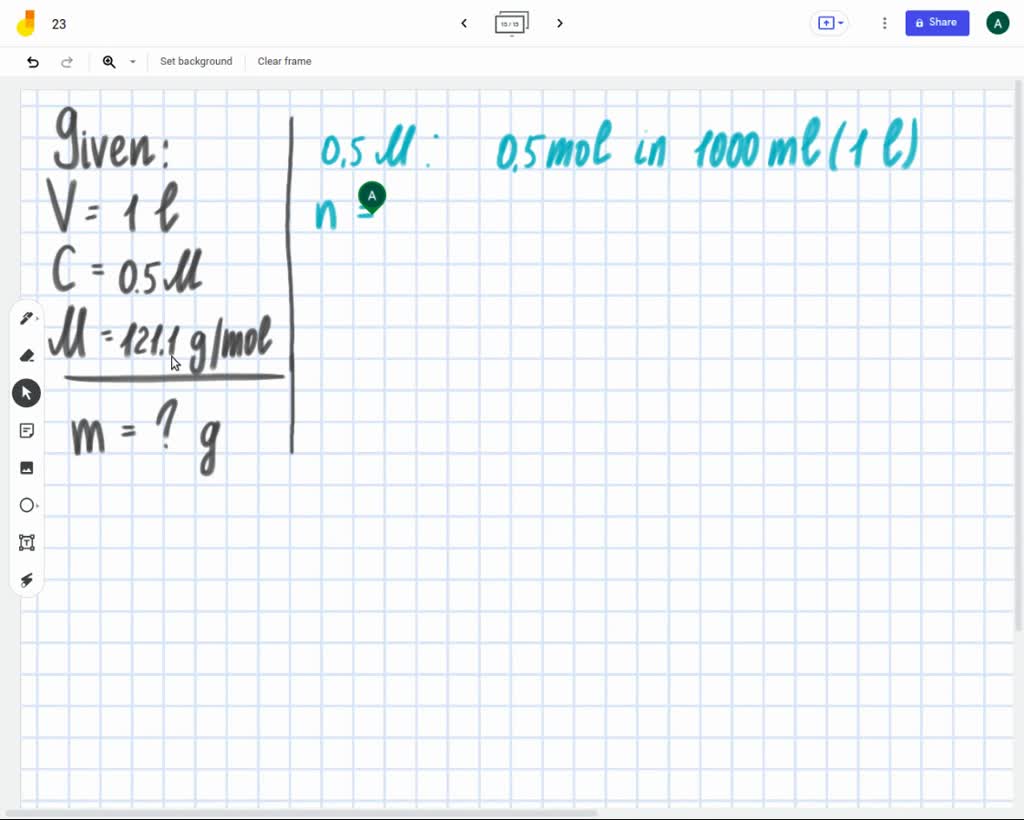Image resolution: width=1024 pixels, height=820 pixels.
Task: Open the Share dialog
Action: pyautogui.click(x=936, y=22)
